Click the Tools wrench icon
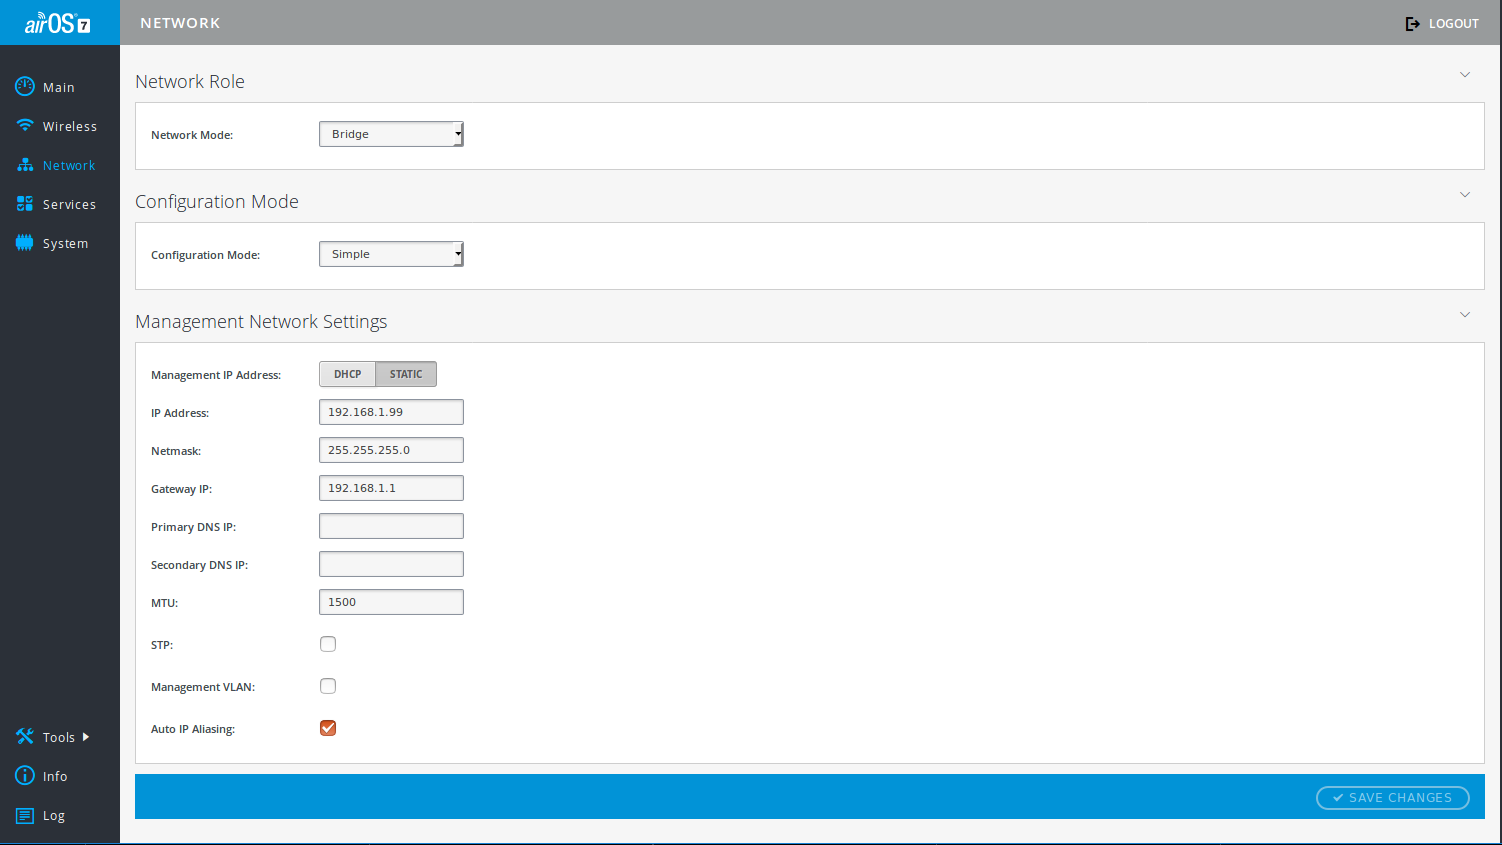The height and width of the screenshot is (845, 1502). (25, 737)
